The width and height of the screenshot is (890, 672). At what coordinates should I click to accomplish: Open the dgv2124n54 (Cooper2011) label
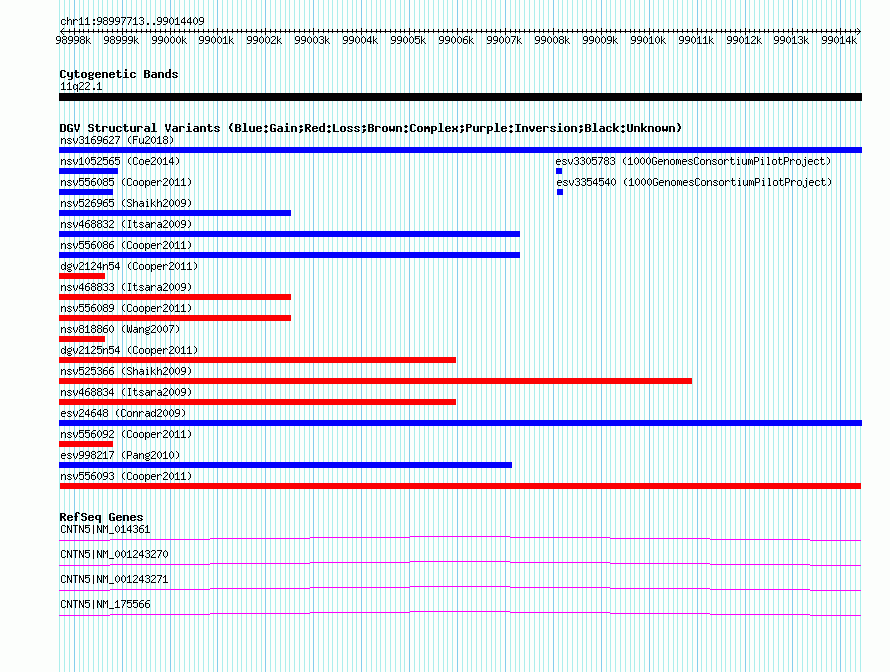(x=129, y=266)
